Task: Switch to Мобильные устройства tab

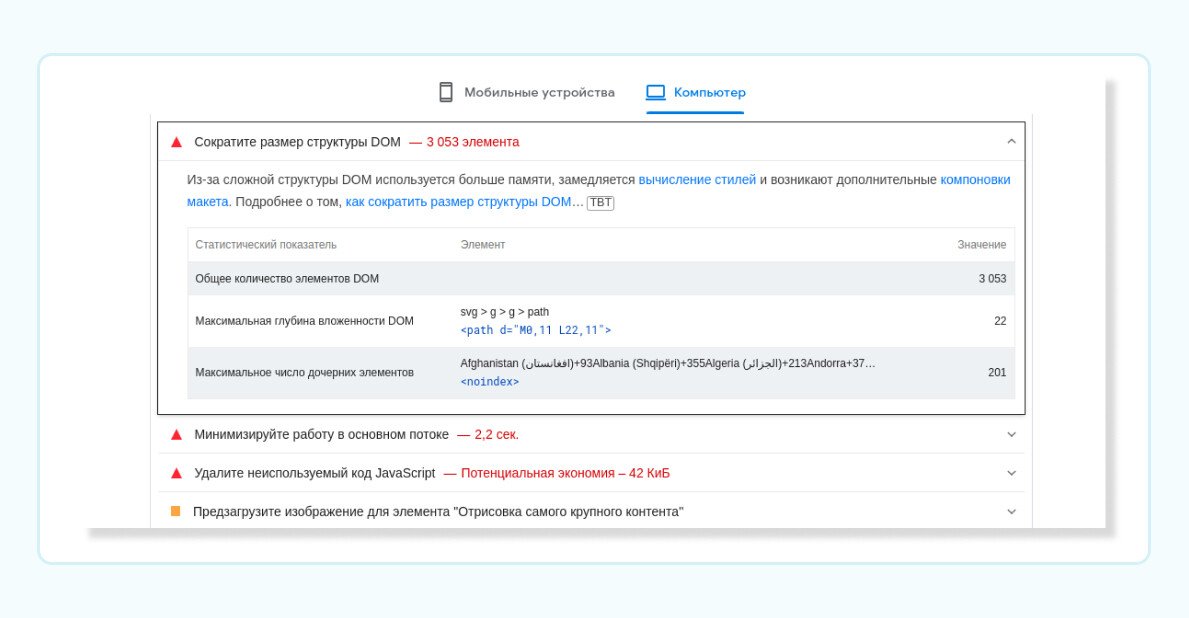Action: [x=539, y=93]
